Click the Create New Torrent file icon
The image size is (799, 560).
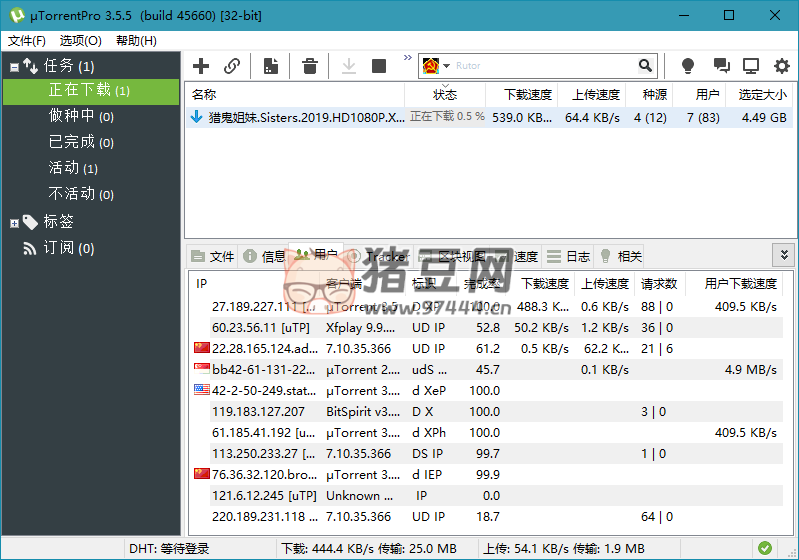(x=270, y=66)
